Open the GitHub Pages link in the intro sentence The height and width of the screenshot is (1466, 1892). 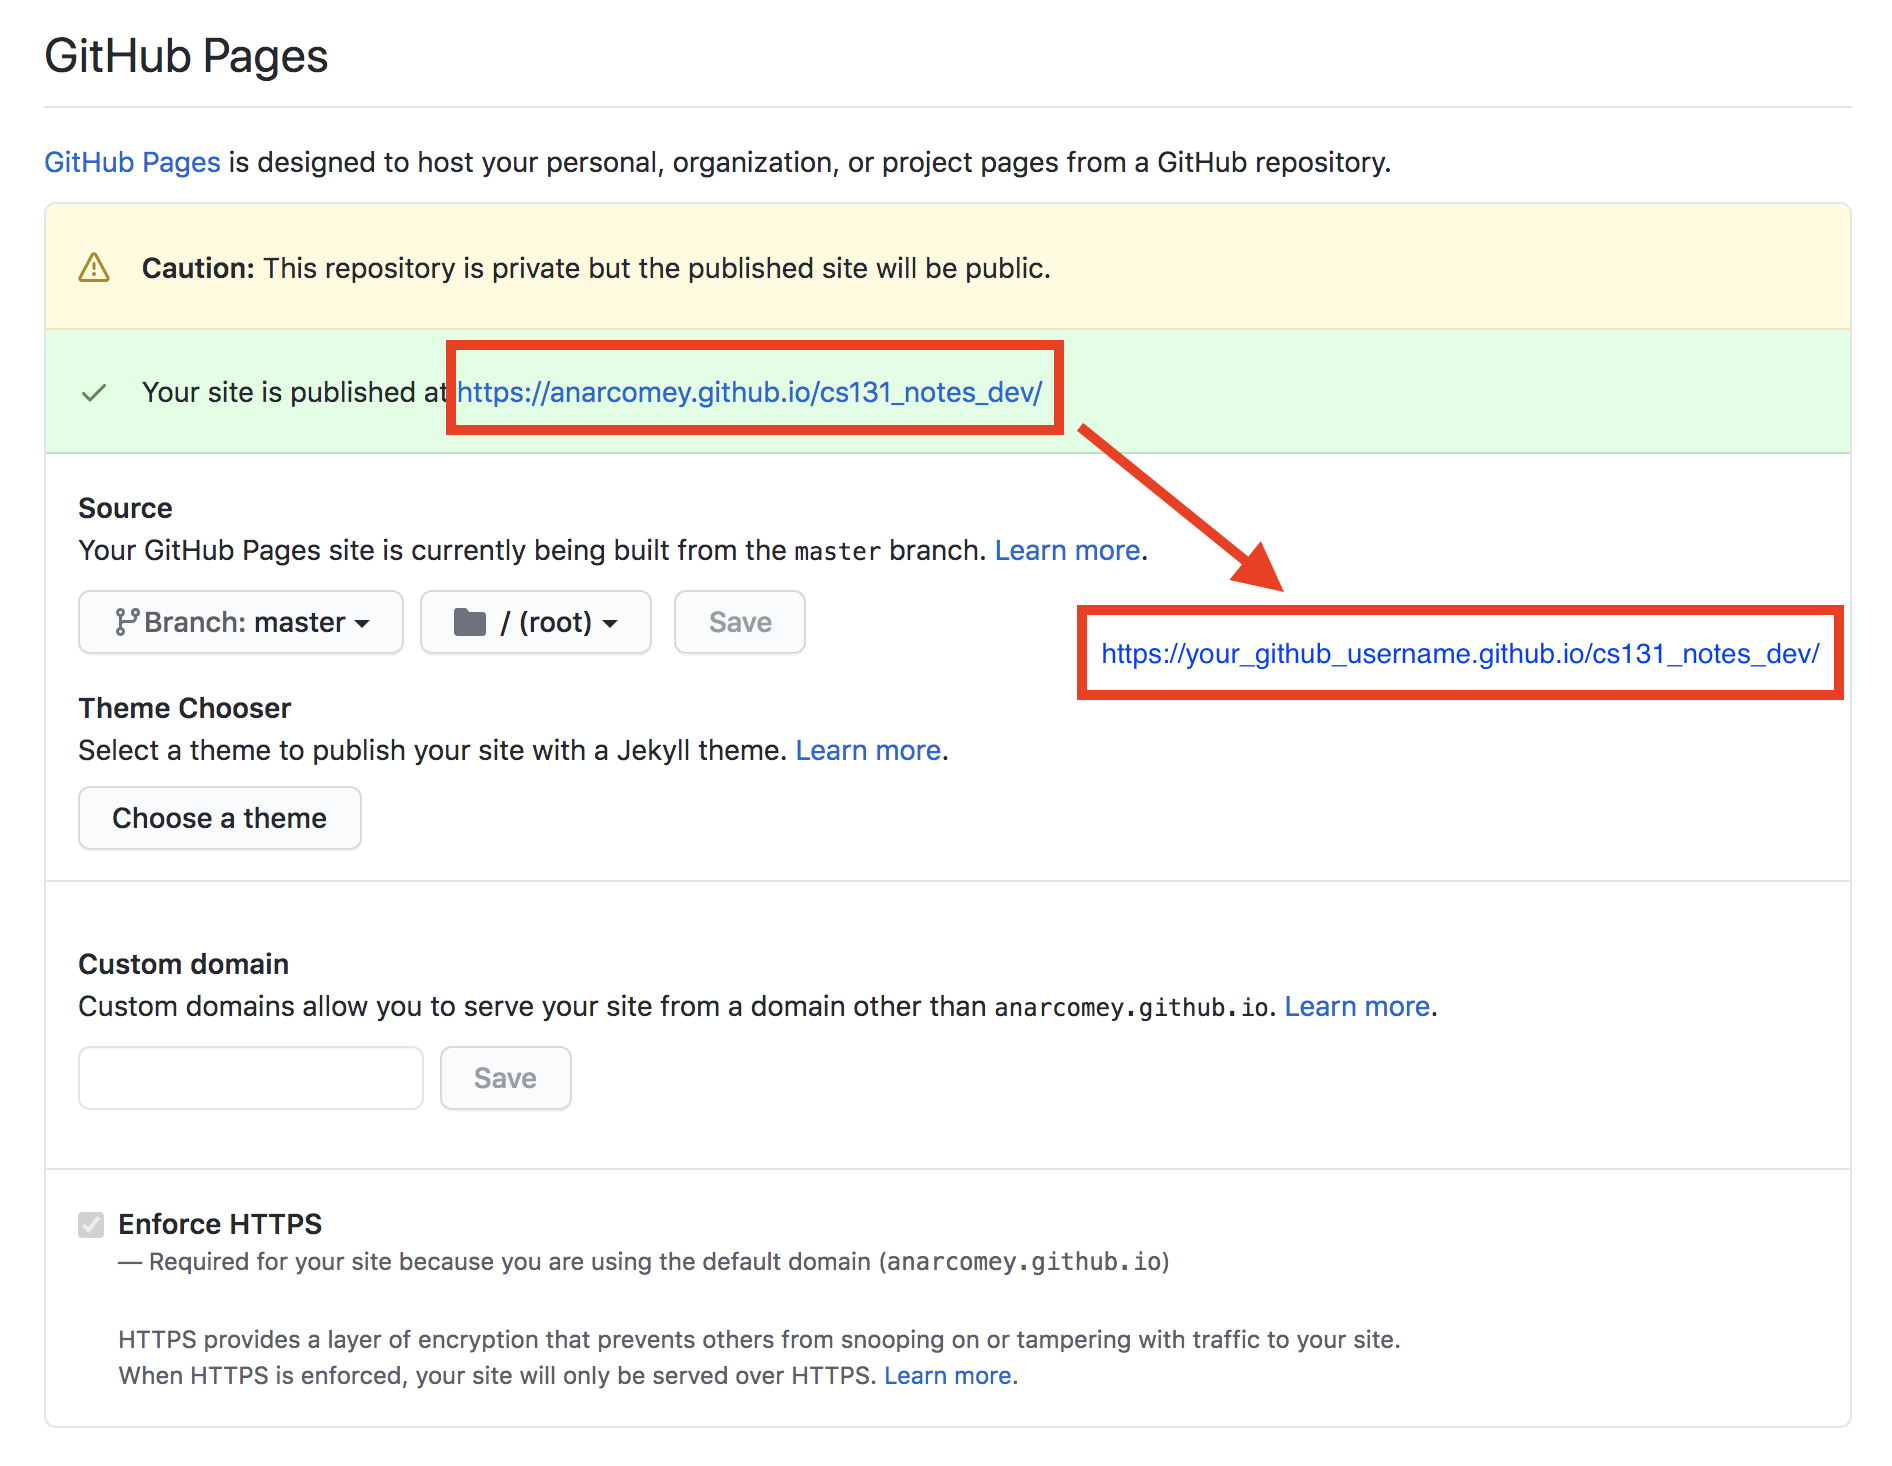pos(132,162)
